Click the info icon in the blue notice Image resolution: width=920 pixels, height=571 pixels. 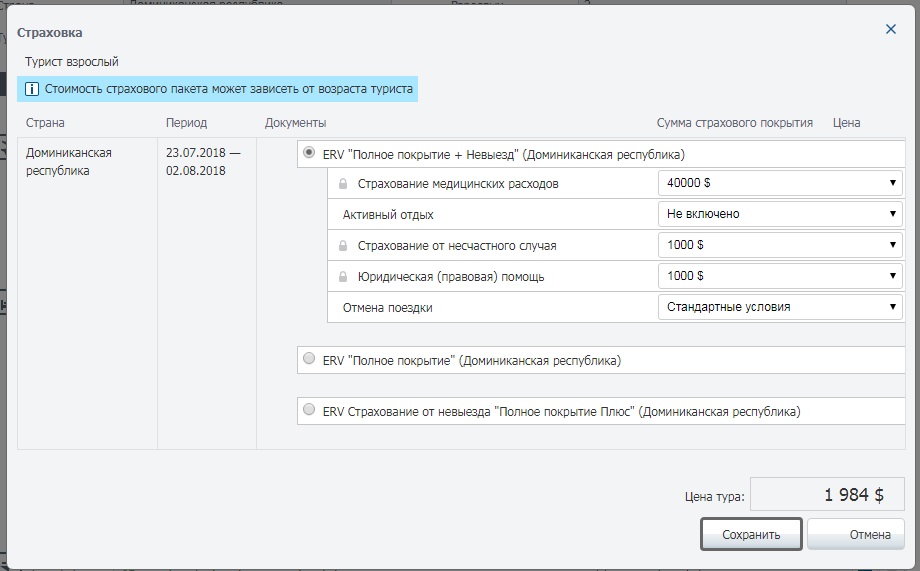click(32, 89)
